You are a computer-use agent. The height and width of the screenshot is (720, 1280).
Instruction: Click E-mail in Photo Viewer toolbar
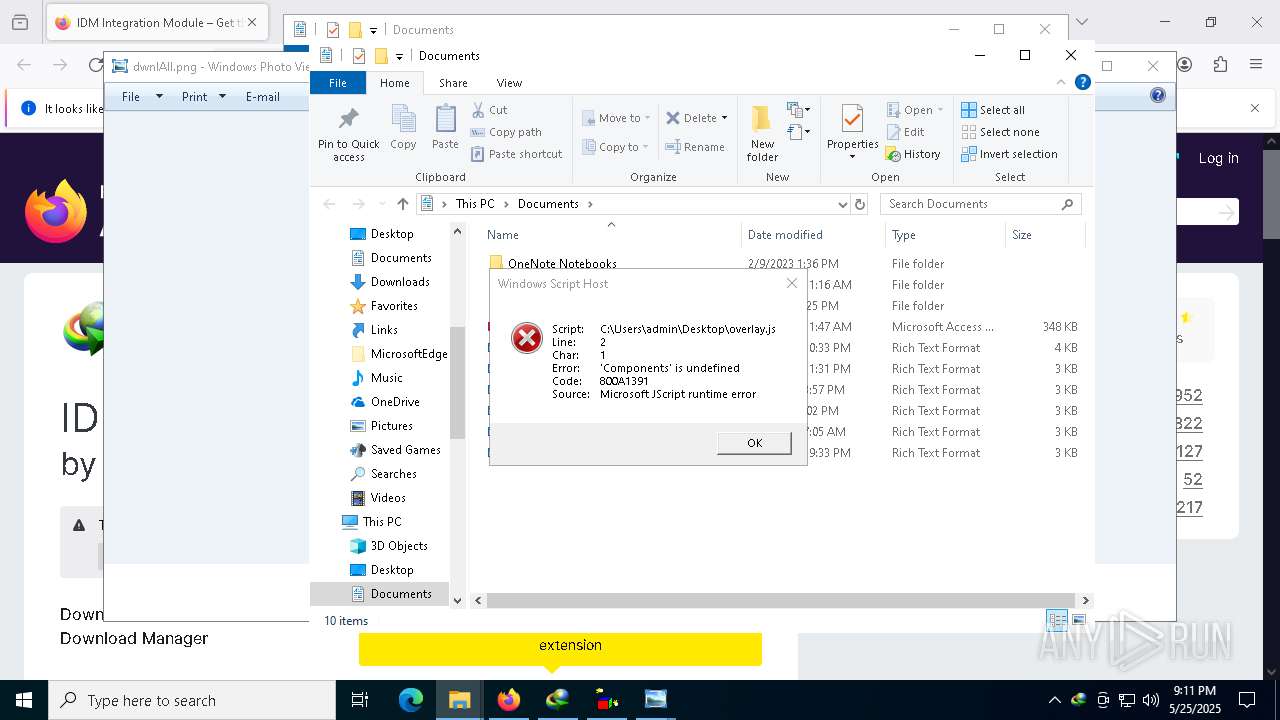coord(262,97)
